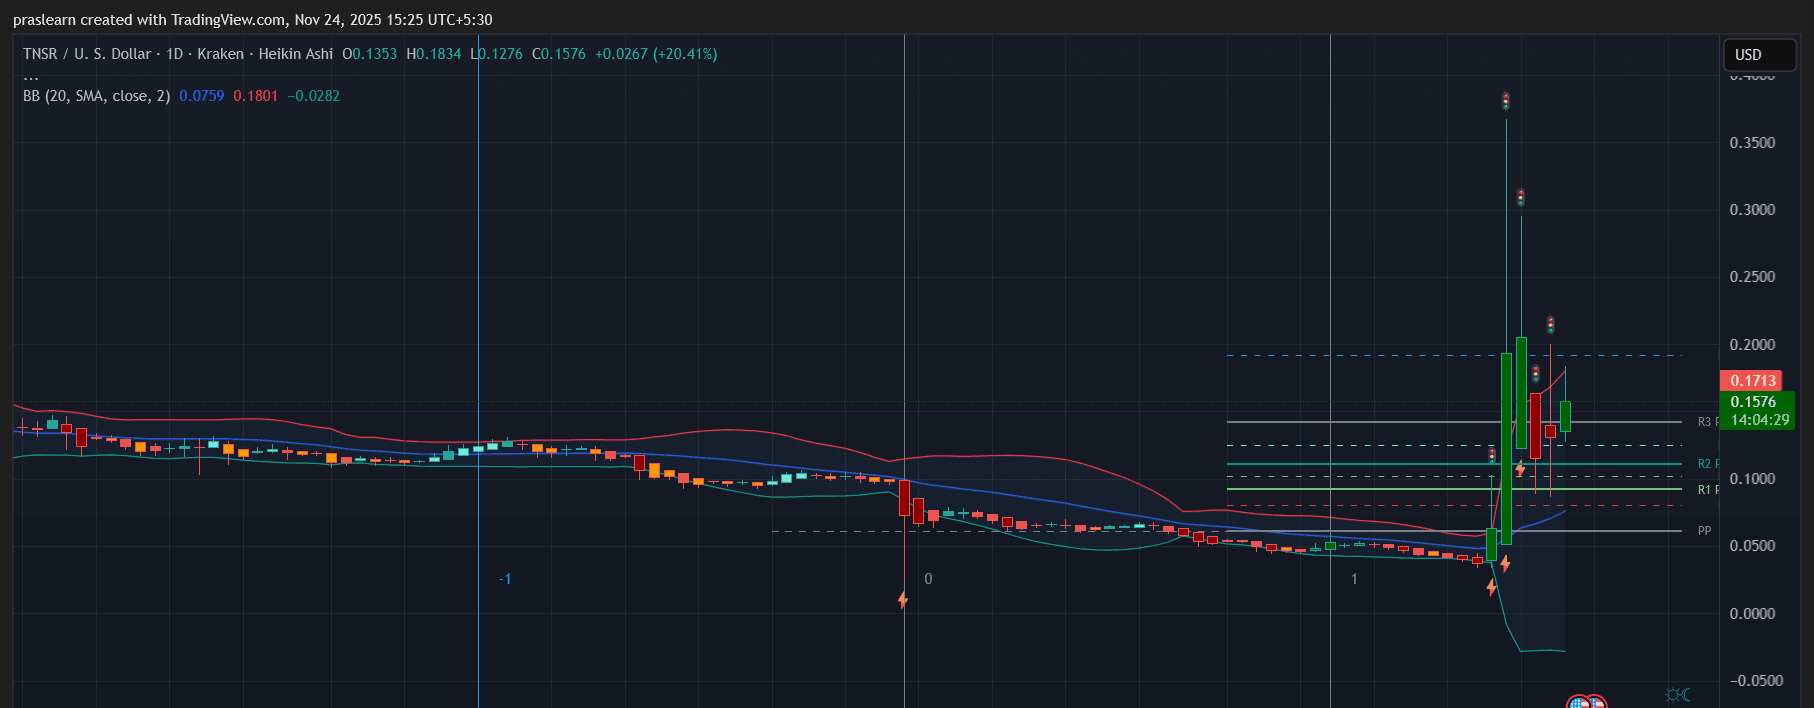The image size is (1814, 708).
Task: Click the low value L0.1276 in the legend
Action: coord(496,54)
